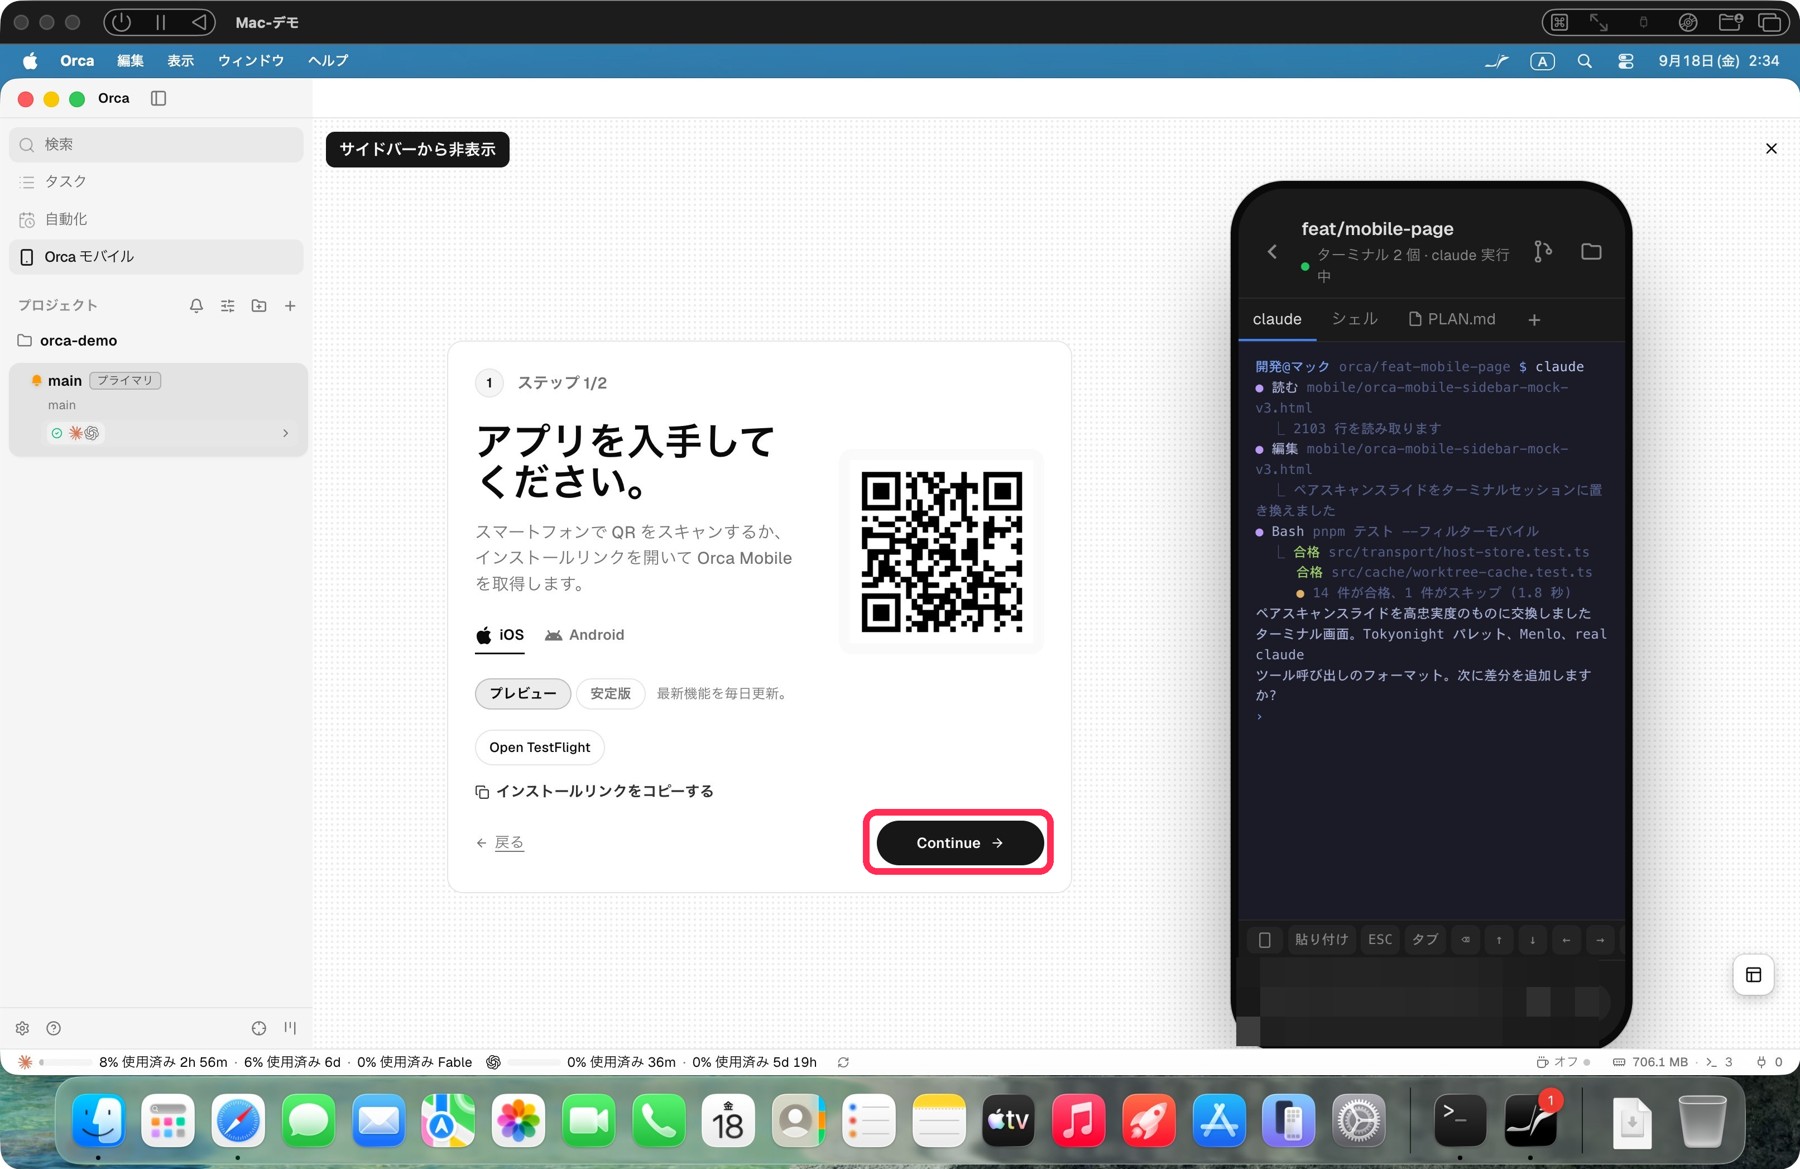Click the ESC key in phone mockup
Screen dimensions: 1800x1169
1380,940
